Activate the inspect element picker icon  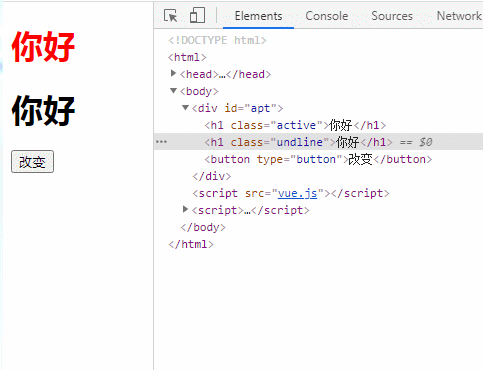click(170, 16)
